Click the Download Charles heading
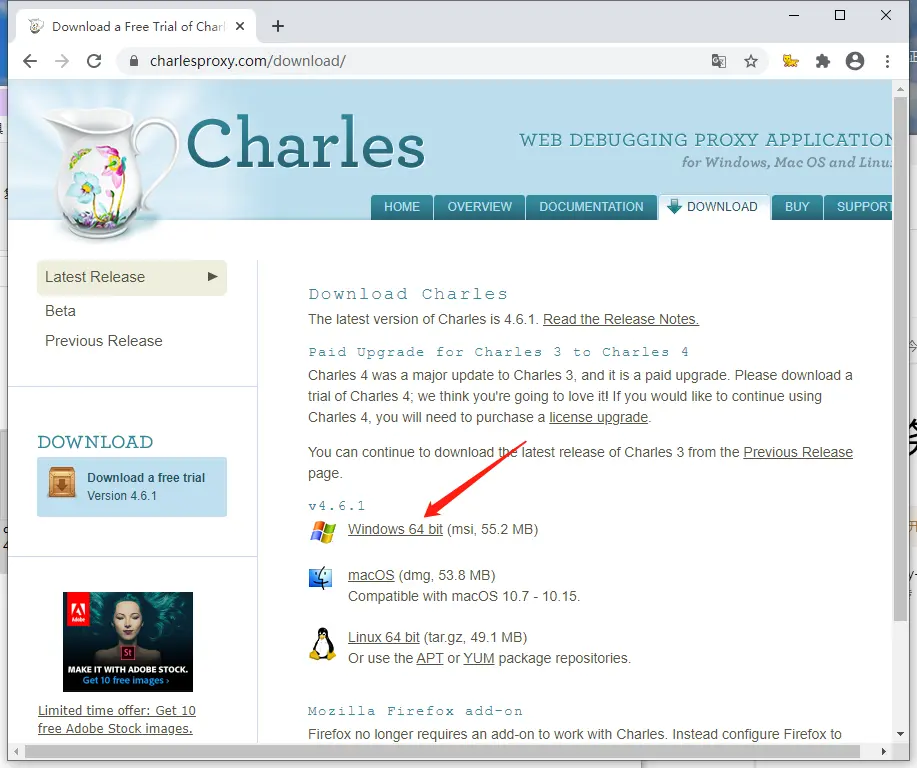917x768 pixels. 408,294
